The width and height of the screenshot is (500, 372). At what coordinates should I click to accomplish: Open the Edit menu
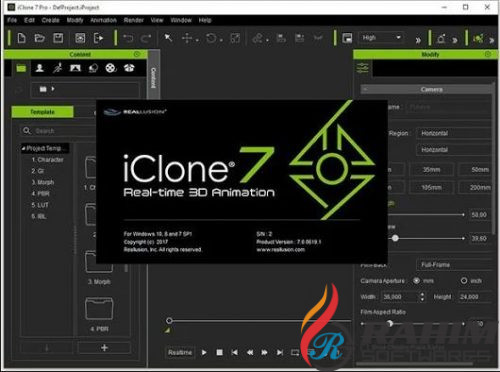point(29,20)
